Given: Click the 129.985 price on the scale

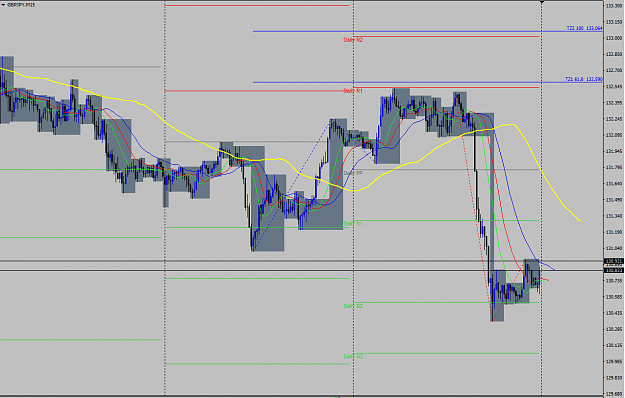Looking at the screenshot, I should pos(614,361).
